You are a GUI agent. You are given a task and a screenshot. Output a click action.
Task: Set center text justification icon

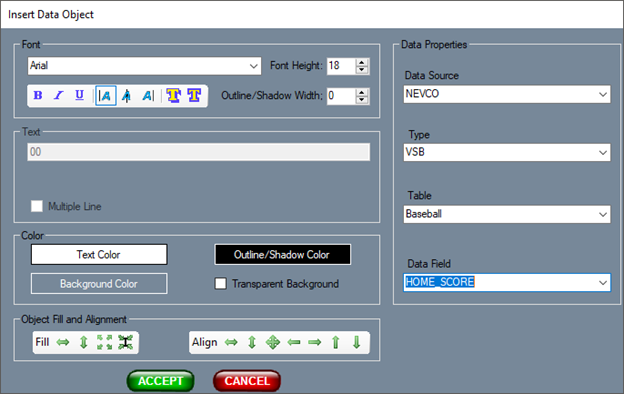click(x=127, y=96)
